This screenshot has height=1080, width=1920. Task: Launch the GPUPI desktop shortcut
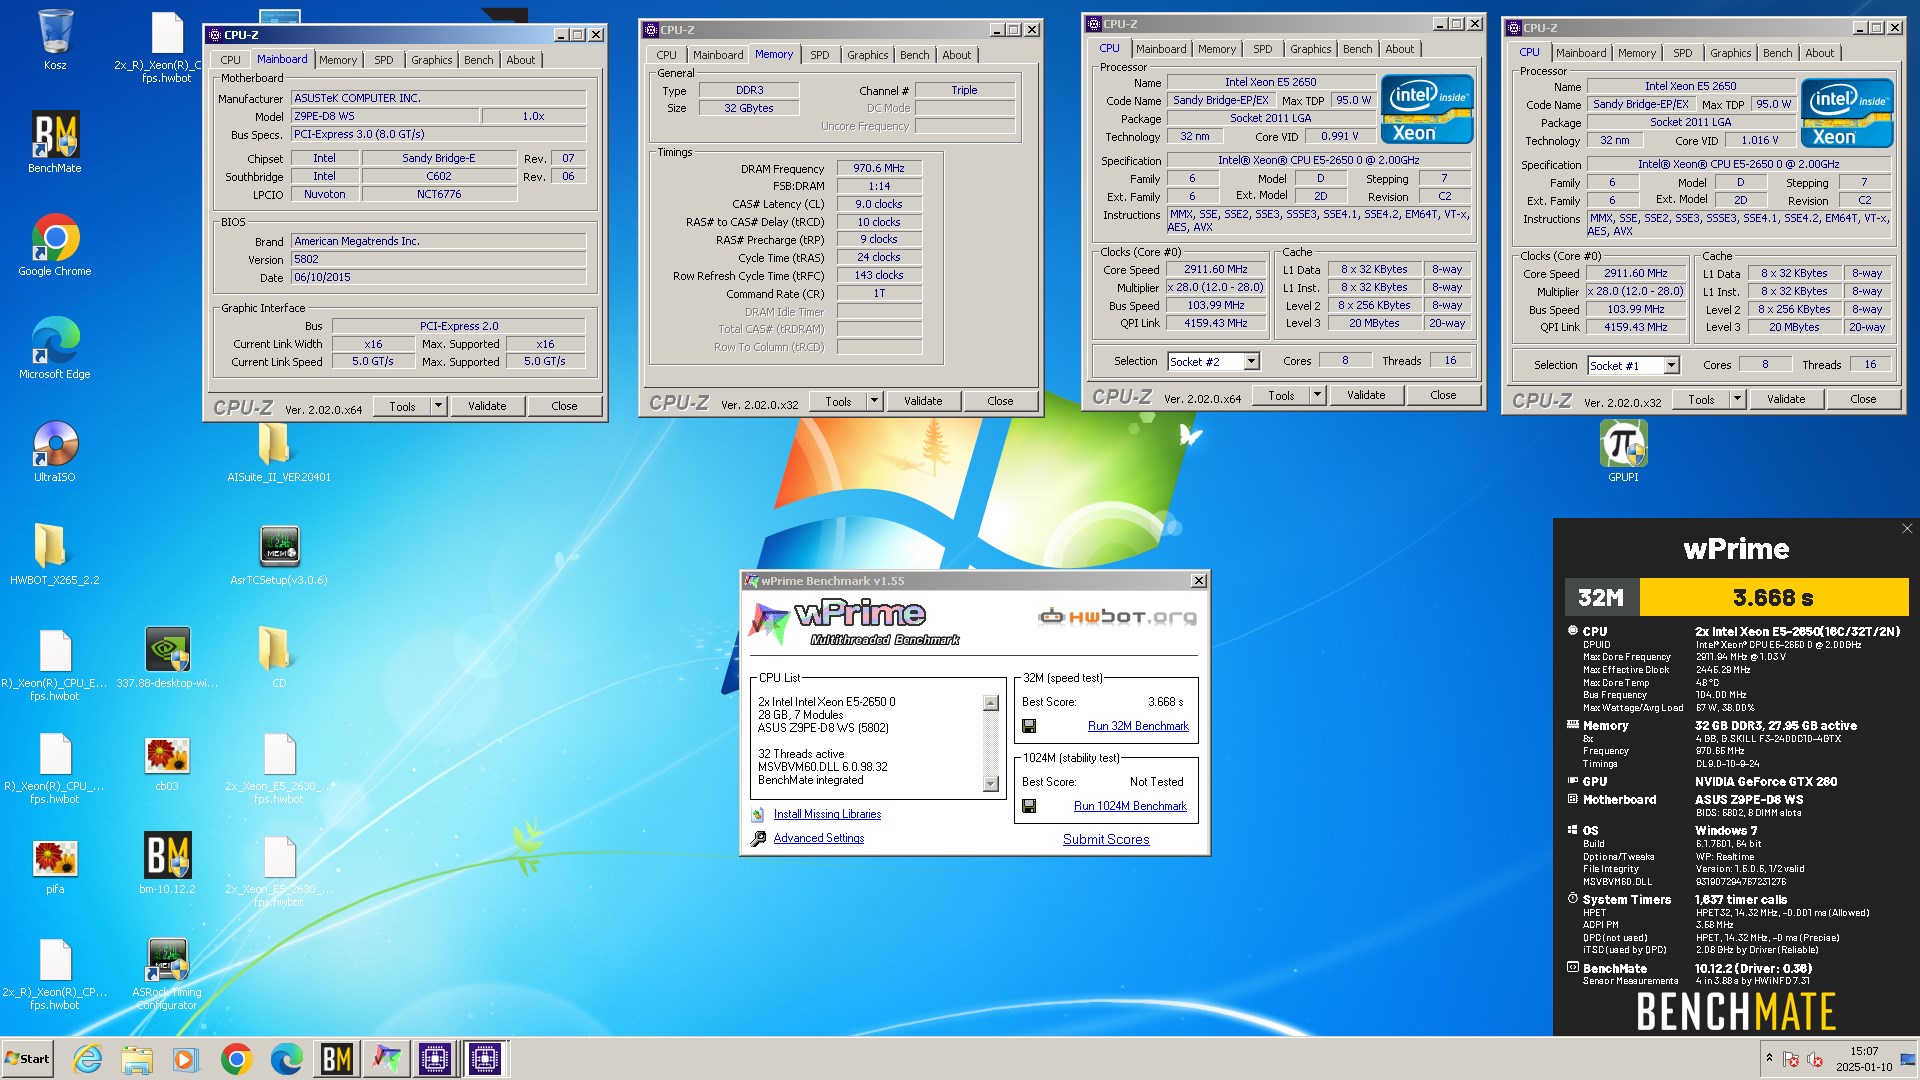1623,451
